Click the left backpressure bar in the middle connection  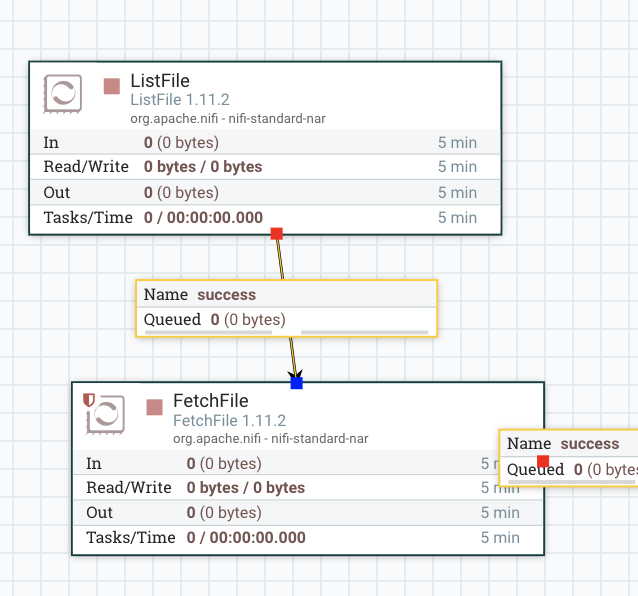click(x=216, y=331)
